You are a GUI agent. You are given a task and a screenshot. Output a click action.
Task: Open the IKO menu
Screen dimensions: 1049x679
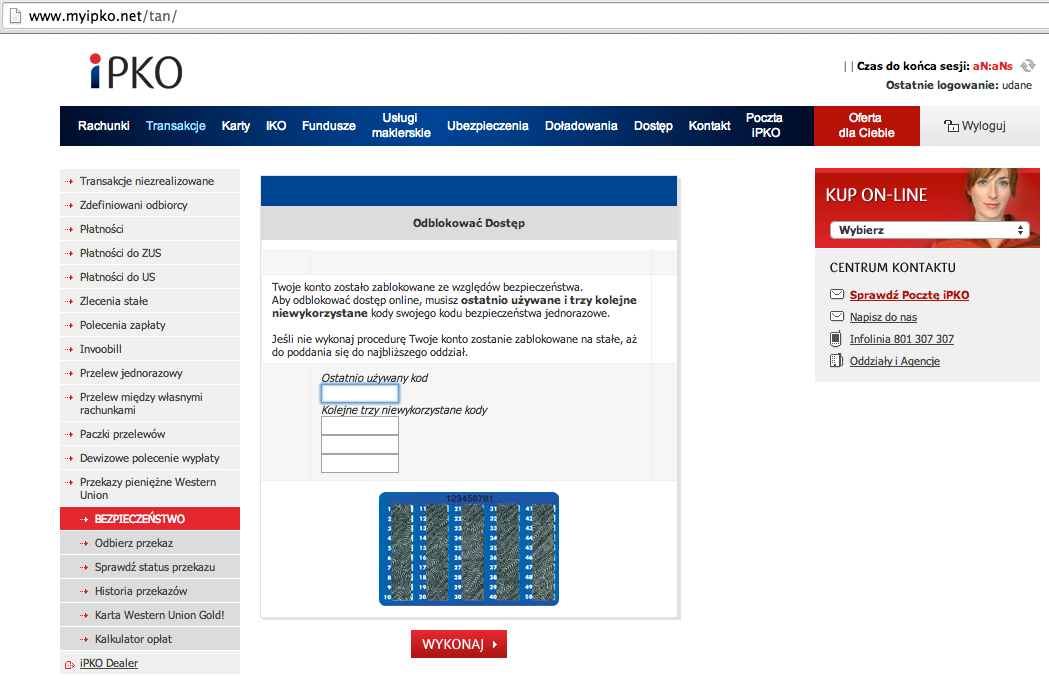coord(276,126)
